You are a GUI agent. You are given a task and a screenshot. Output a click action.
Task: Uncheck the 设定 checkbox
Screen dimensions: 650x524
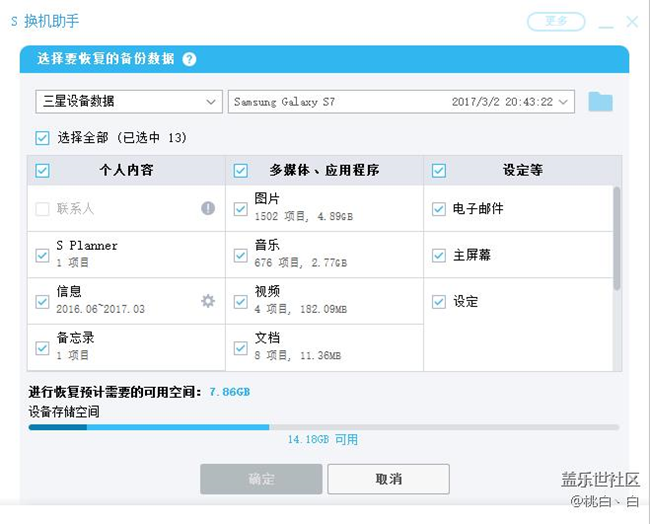coord(439,301)
